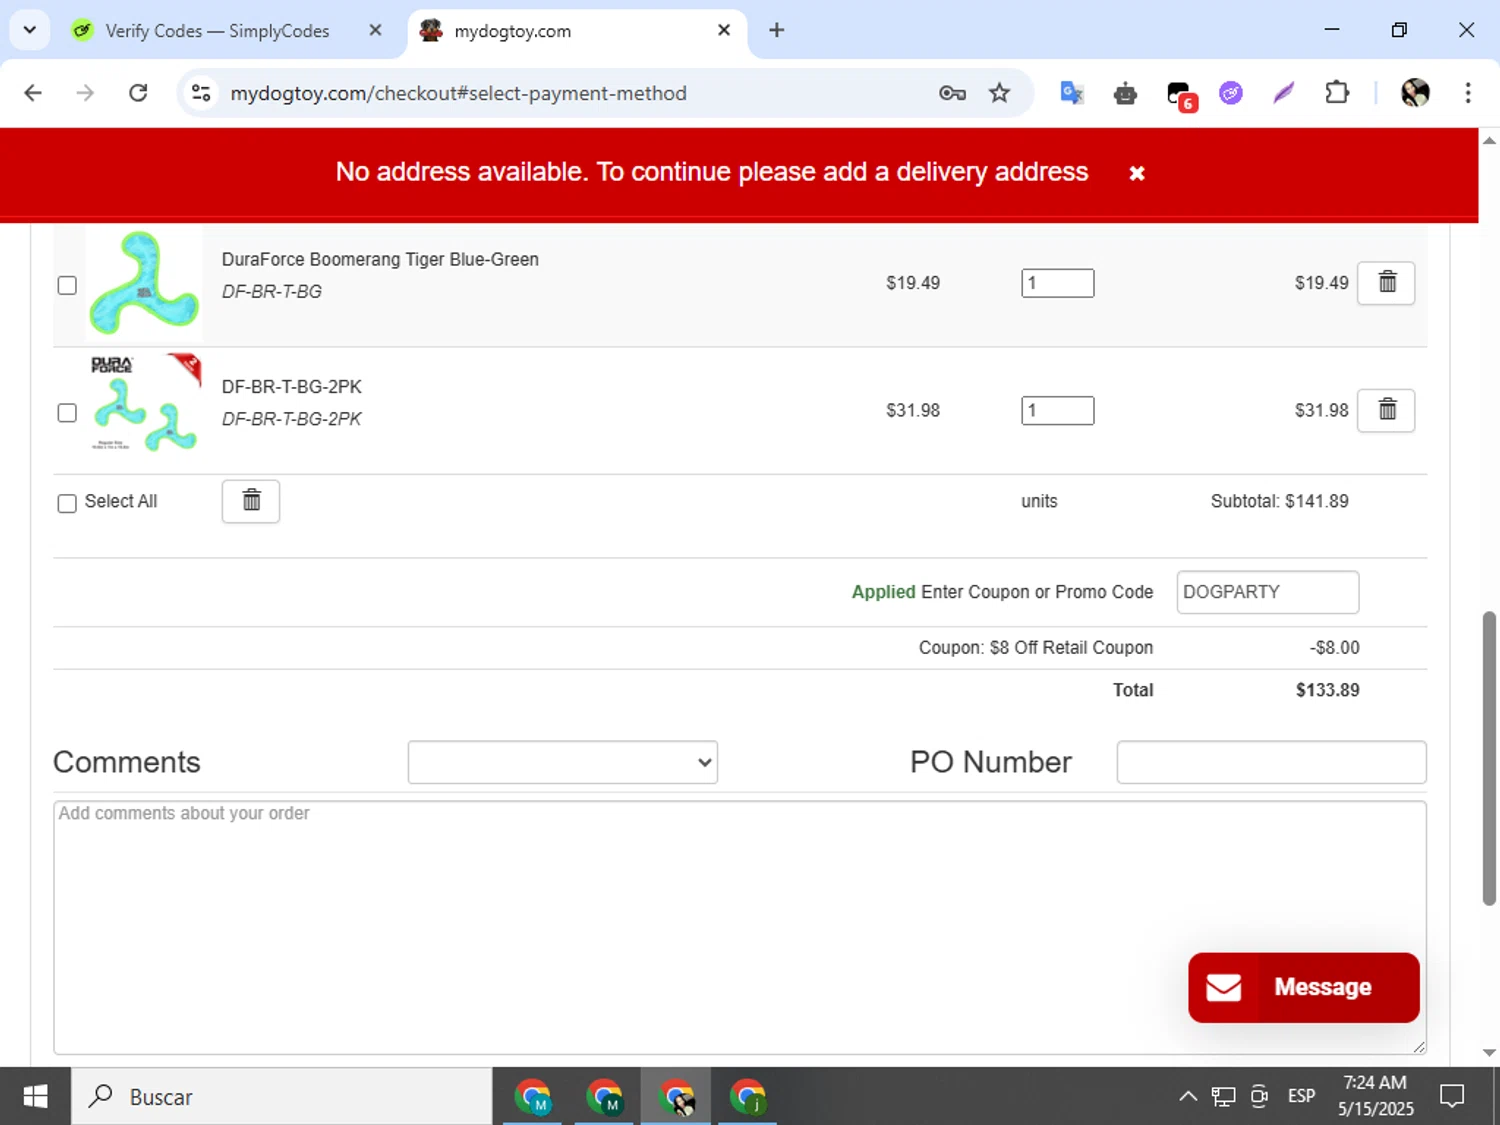
Task: Open the Extensions puzzle menu
Action: (x=1337, y=93)
